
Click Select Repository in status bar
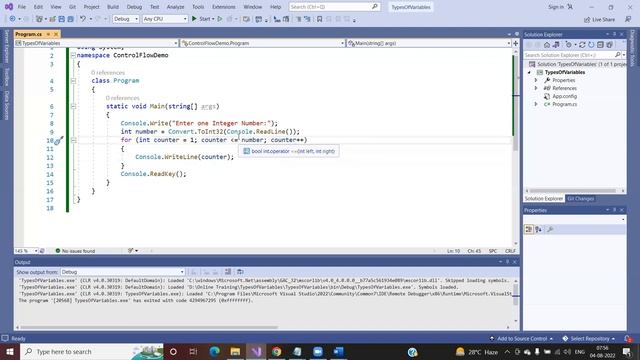589,339
